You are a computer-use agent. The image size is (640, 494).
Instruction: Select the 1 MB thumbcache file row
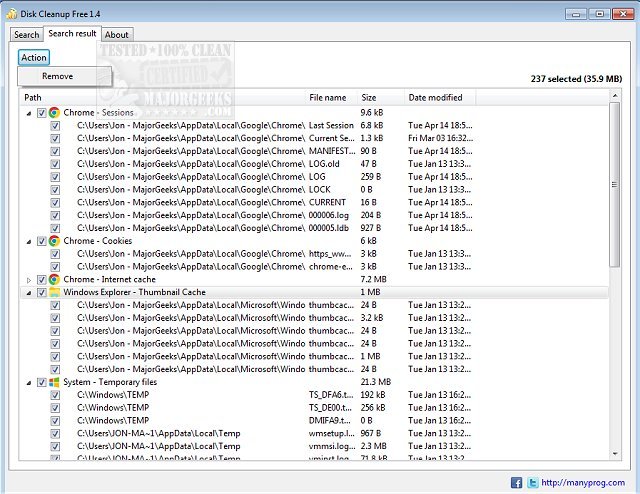pos(314,356)
